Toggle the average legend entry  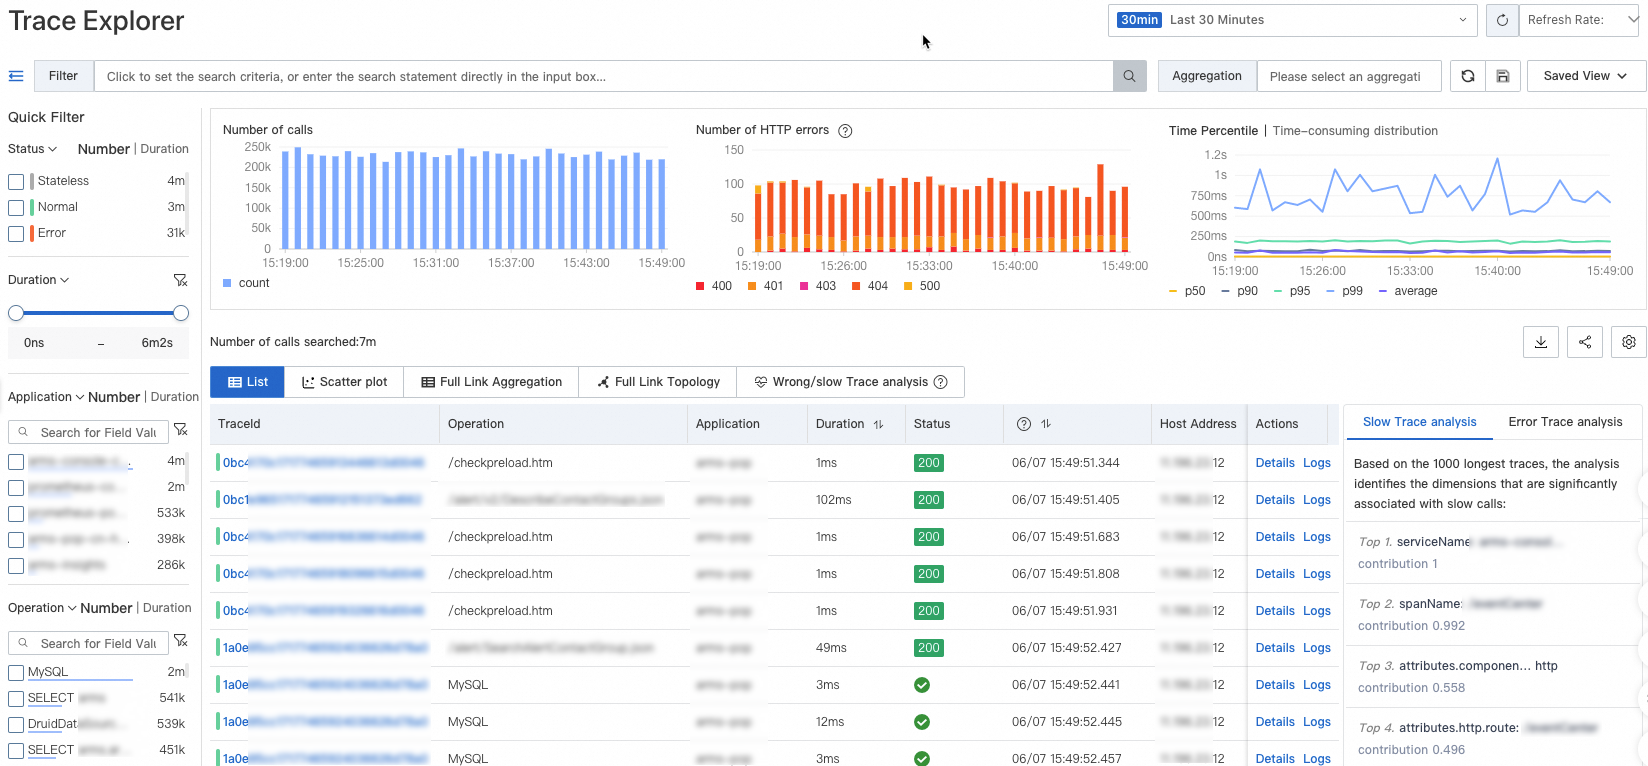[x=1408, y=291]
